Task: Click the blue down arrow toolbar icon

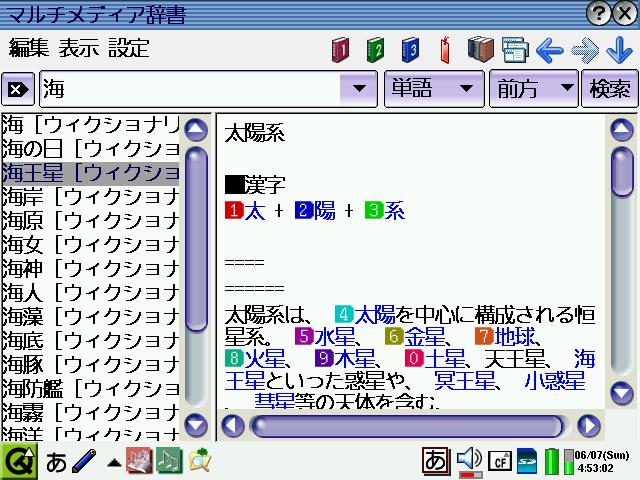Action: [x=619, y=50]
